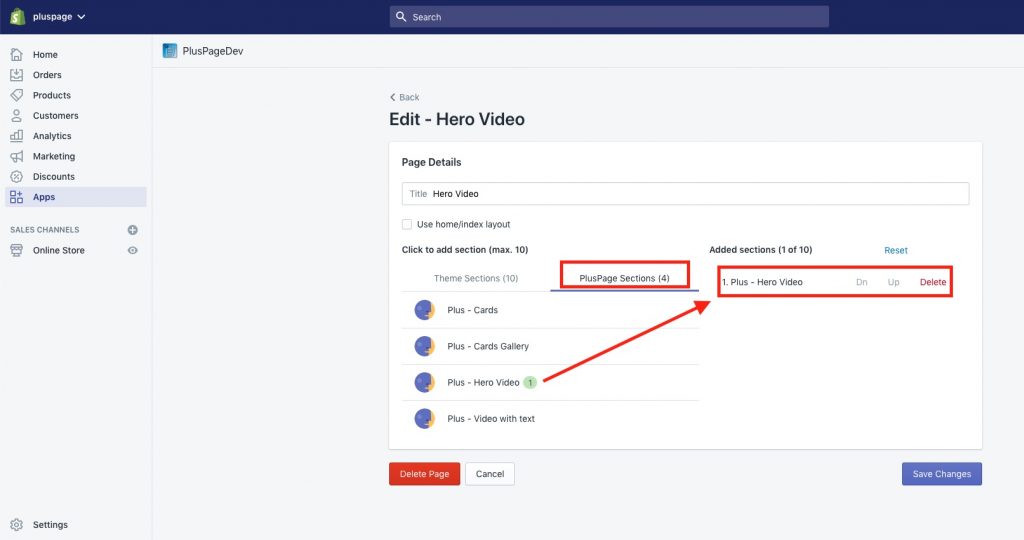Click the Plus - Cards Gallery icon
1024x540 pixels.
424,346
